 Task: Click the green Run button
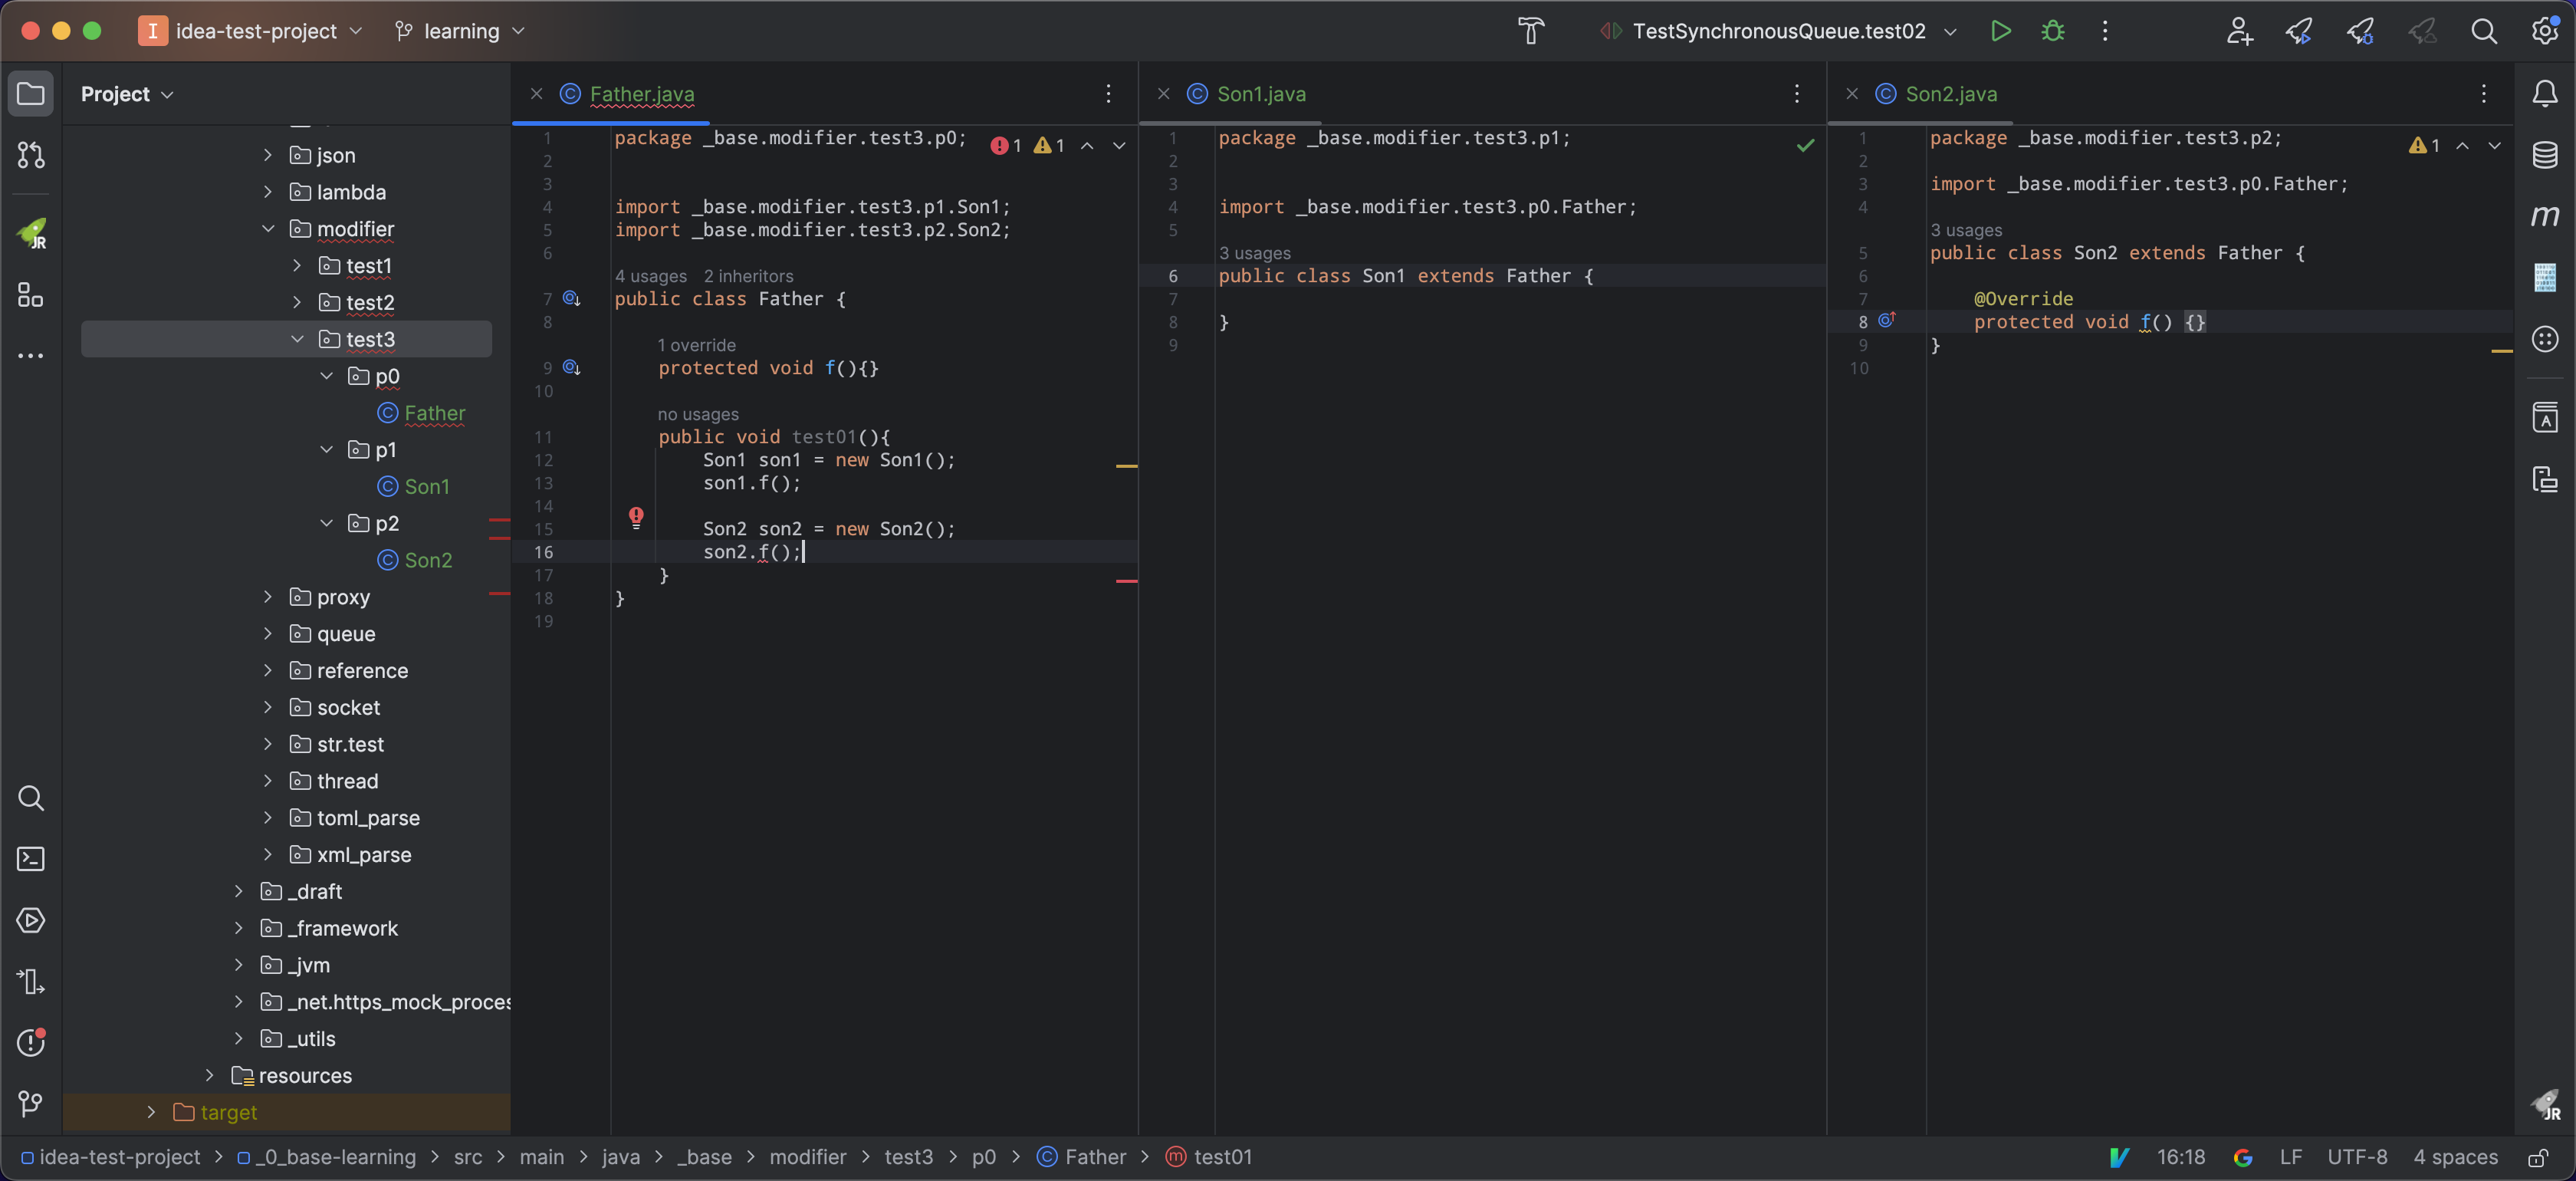2000,31
